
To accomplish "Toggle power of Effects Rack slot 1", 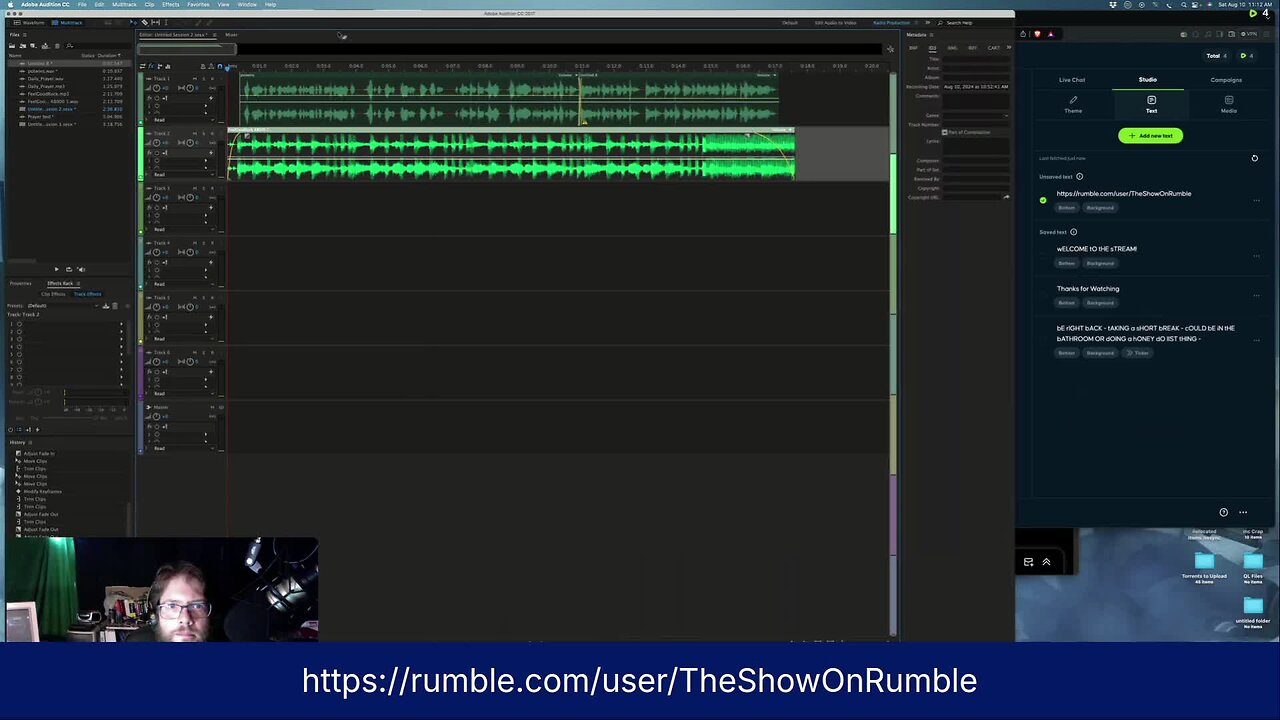I will (19, 324).
